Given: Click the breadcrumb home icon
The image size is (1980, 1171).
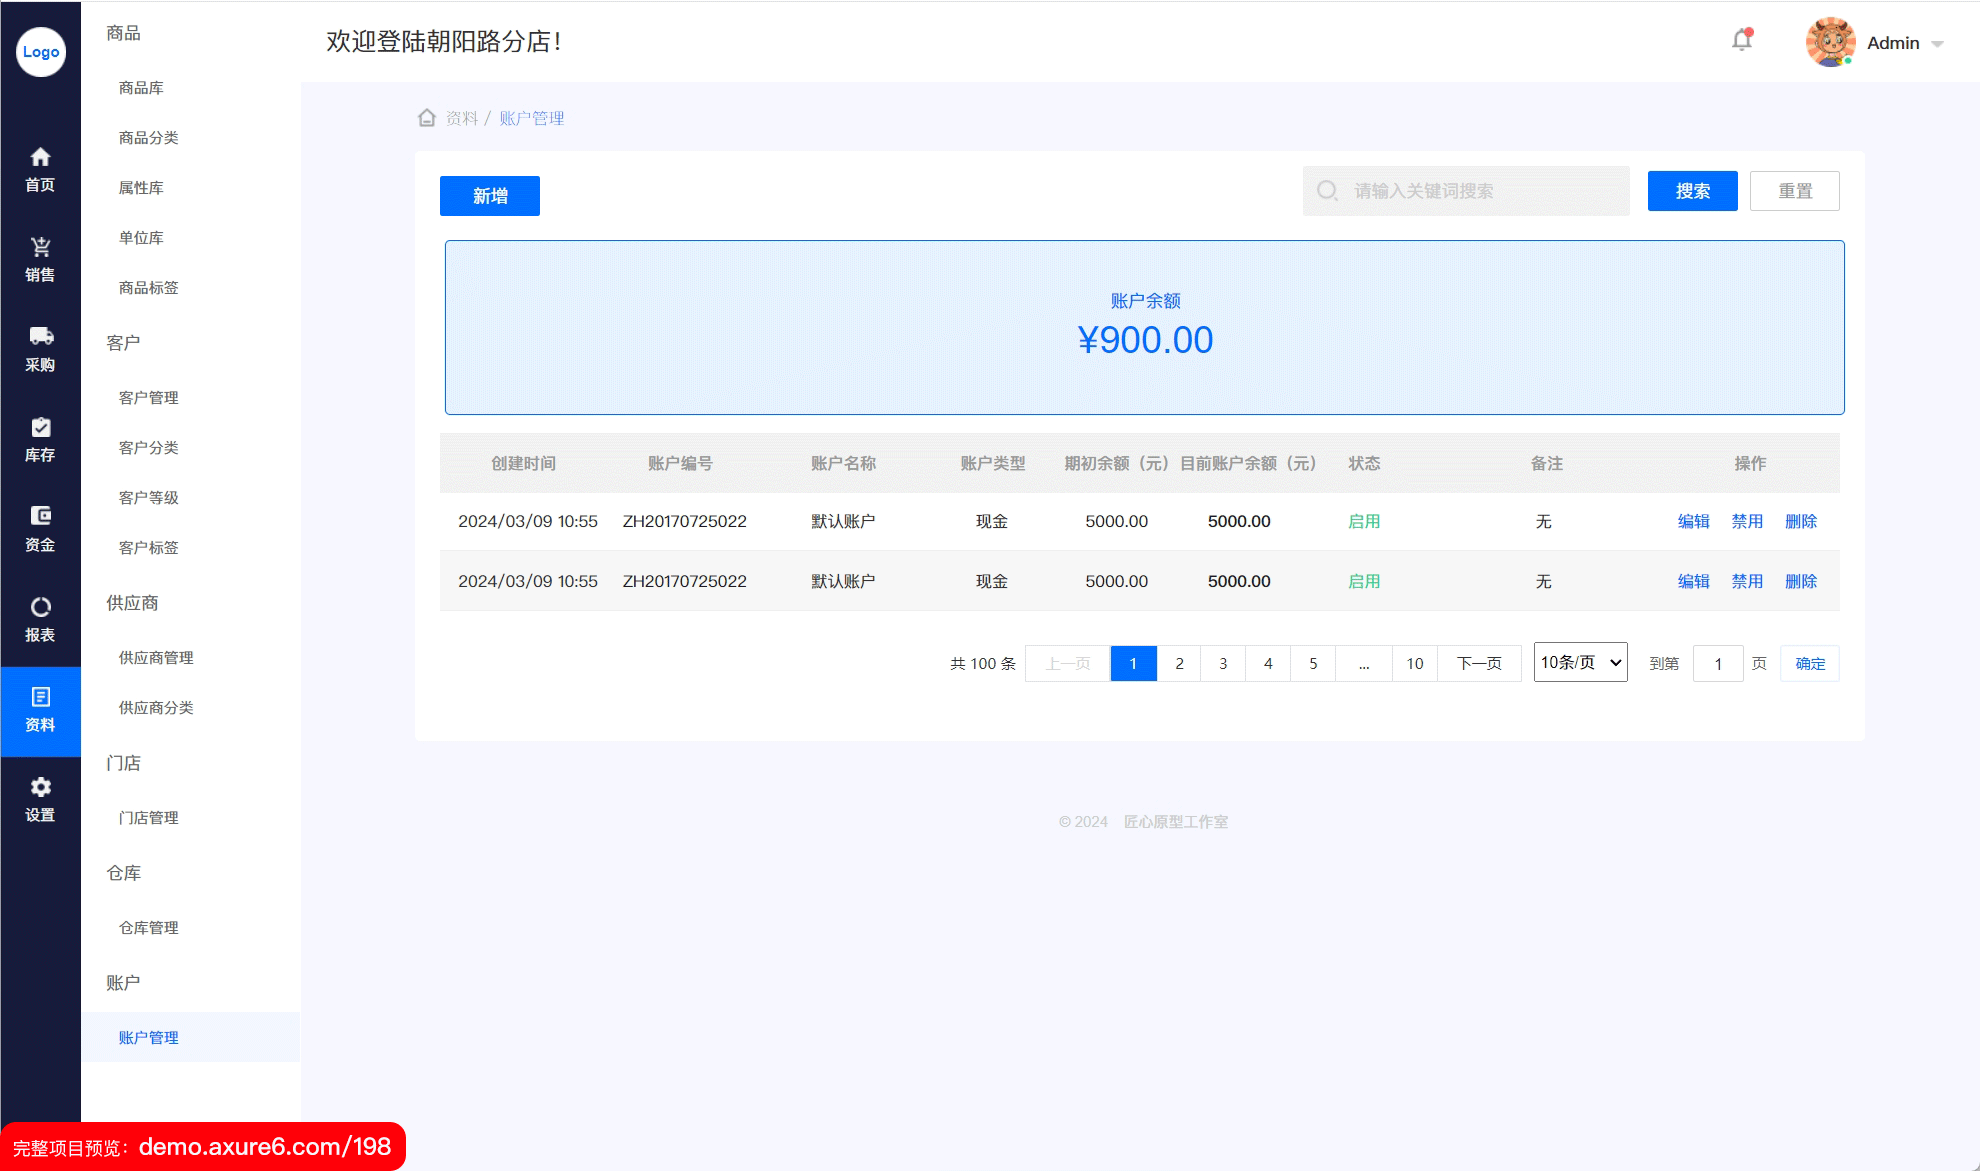Looking at the screenshot, I should pyautogui.click(x=427, y=118).
